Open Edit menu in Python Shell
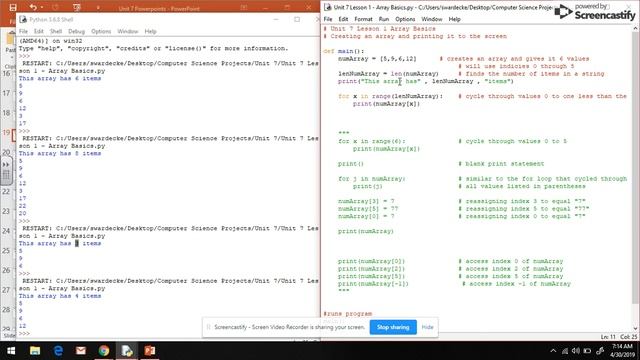The image size is (640, 360). point(38,31)
